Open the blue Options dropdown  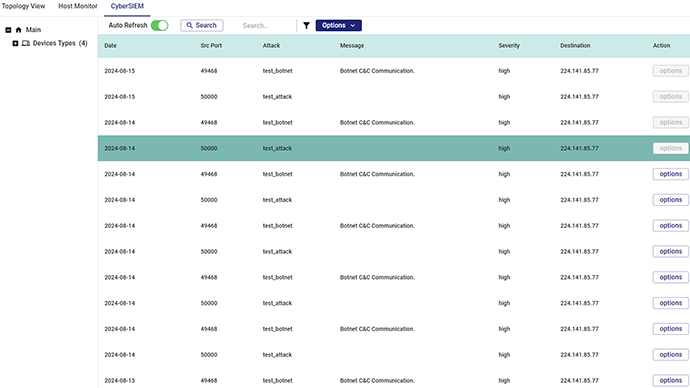[338, 26]
